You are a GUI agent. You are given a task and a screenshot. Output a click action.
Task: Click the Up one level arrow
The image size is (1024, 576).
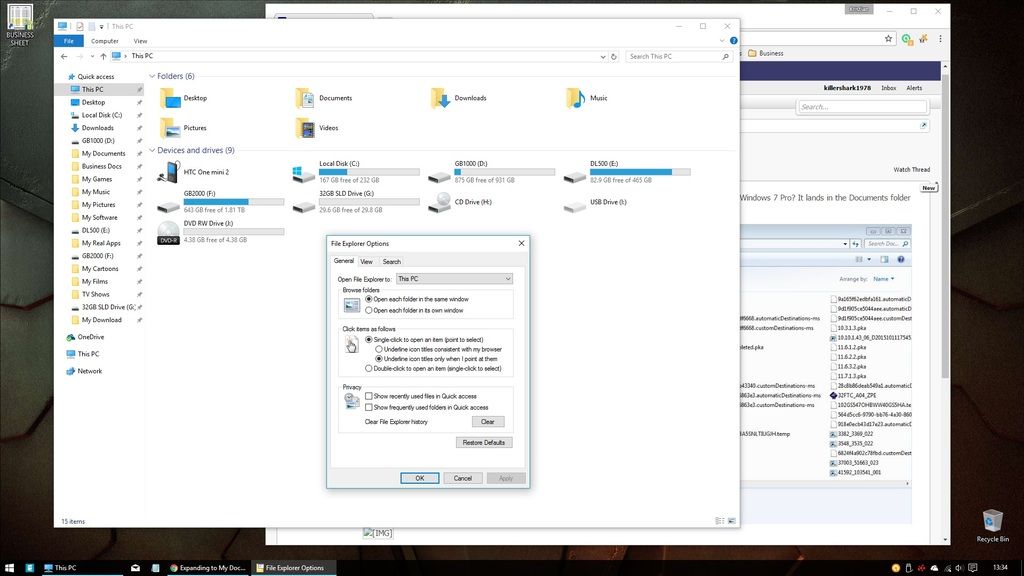[103, 57]
